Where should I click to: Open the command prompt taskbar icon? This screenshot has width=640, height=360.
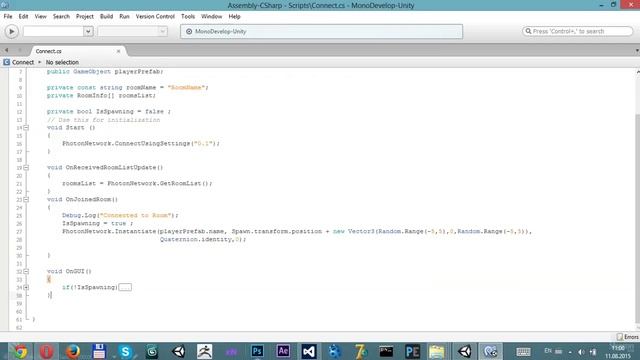[386, 351]
